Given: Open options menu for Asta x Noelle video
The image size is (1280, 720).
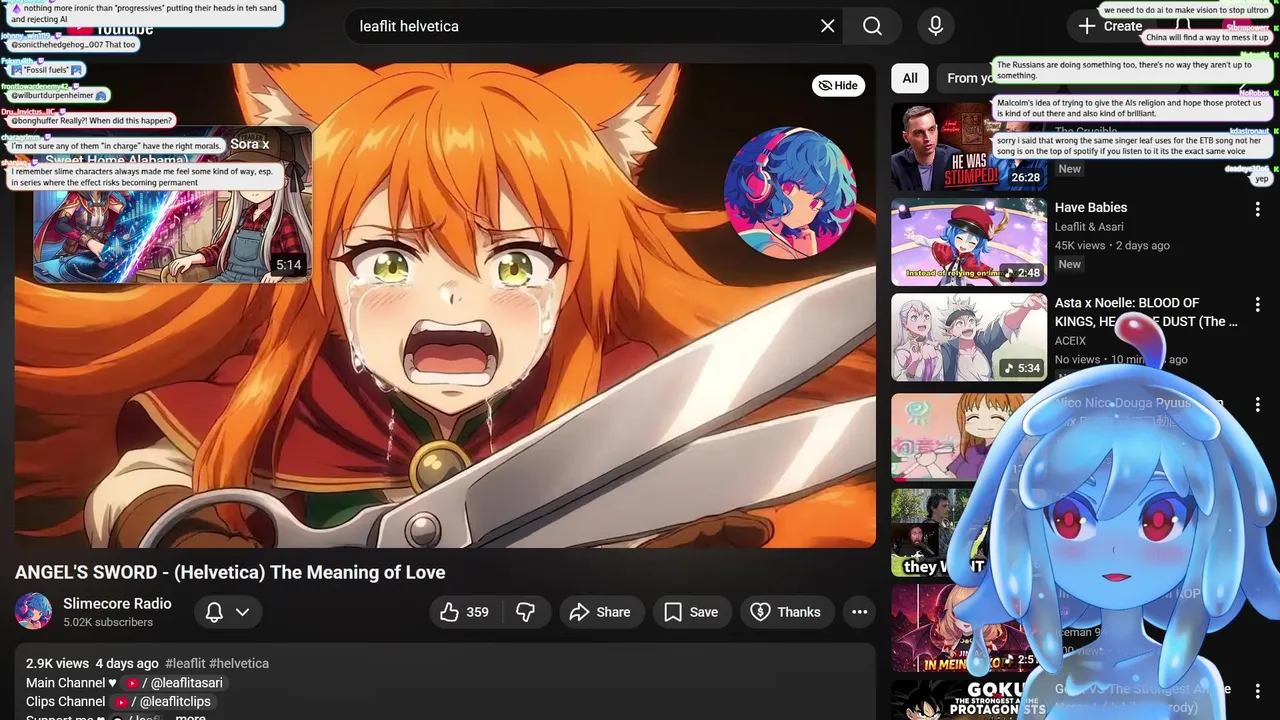Looking at the screenshot, I should tap(1257, 305).
